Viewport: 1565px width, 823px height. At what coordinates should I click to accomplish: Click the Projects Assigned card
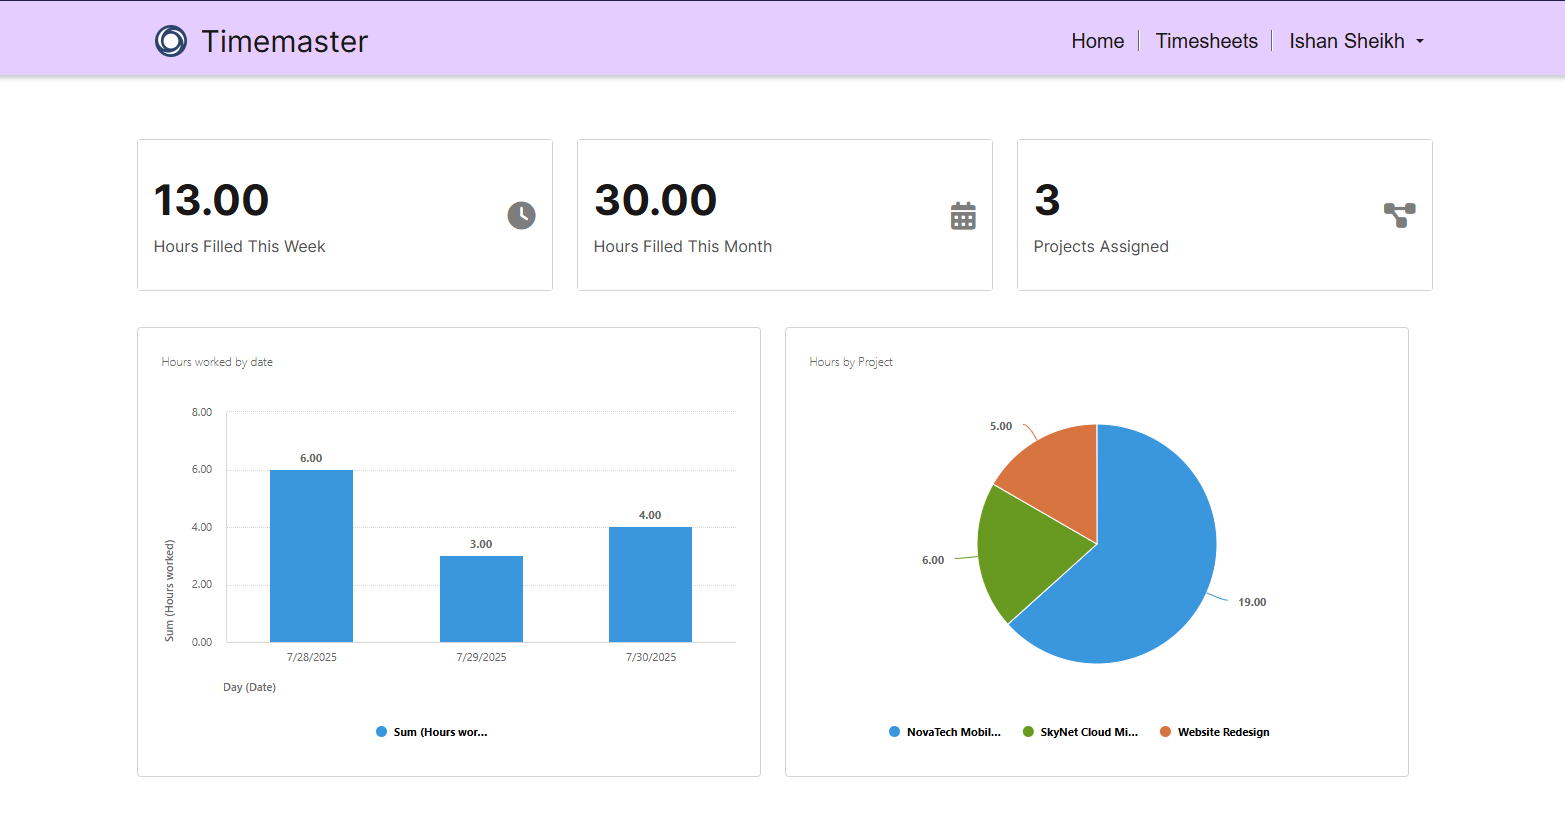click(1224, 215)
